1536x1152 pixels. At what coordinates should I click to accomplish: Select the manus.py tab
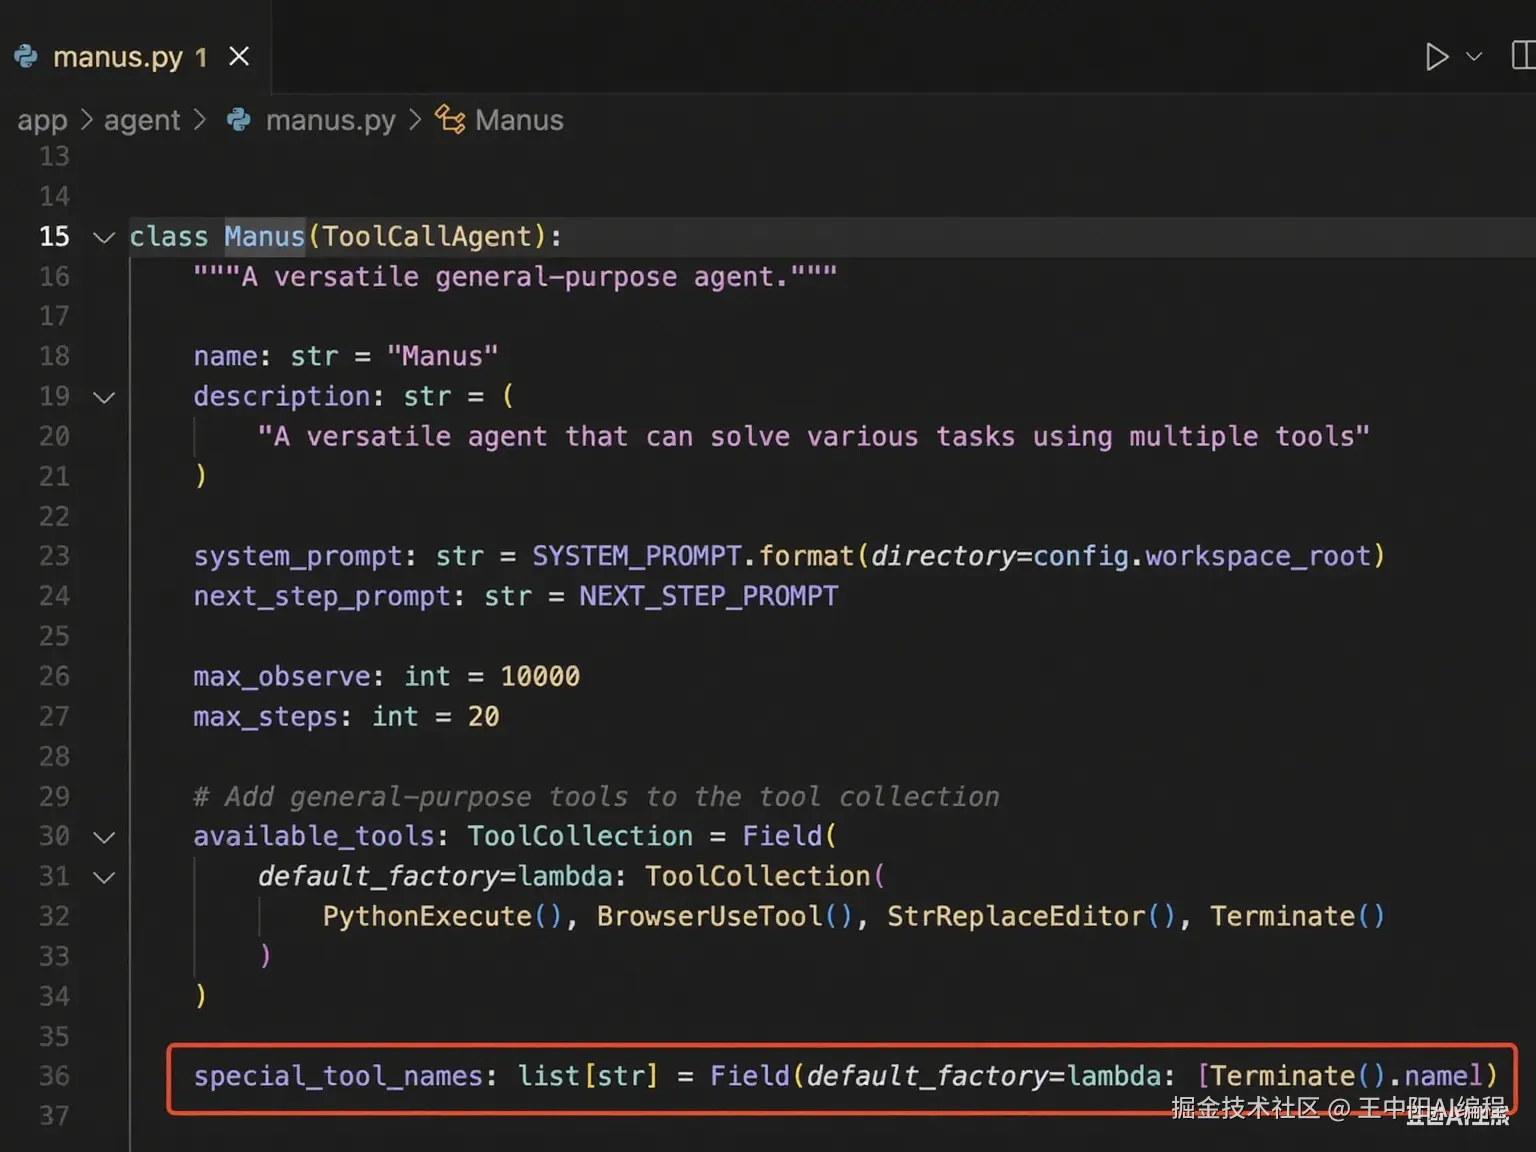click(135, 56)
